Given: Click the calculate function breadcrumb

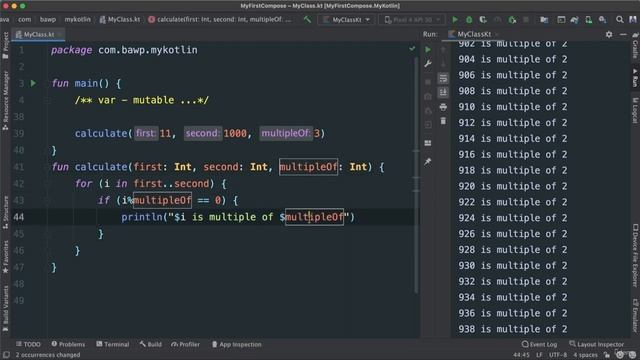Looking at the screenshot, I should click(220, 19).
